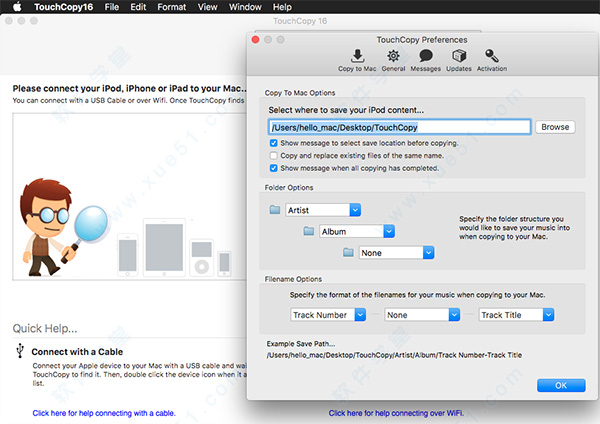Click the folder icon beside Album

click(x=309, y=231)
